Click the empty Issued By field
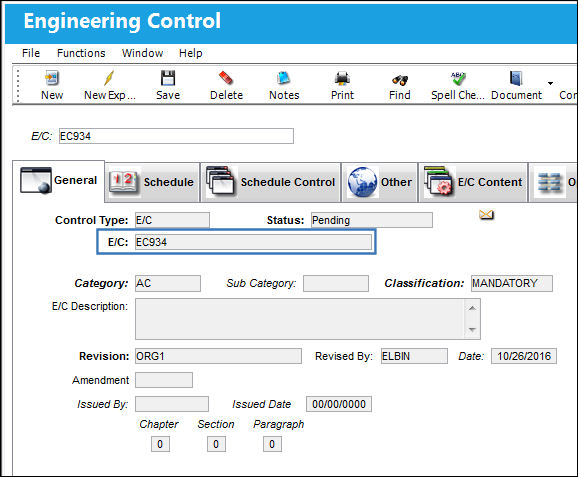This screenshot has width=578, height=477. [x=172, y=404]
